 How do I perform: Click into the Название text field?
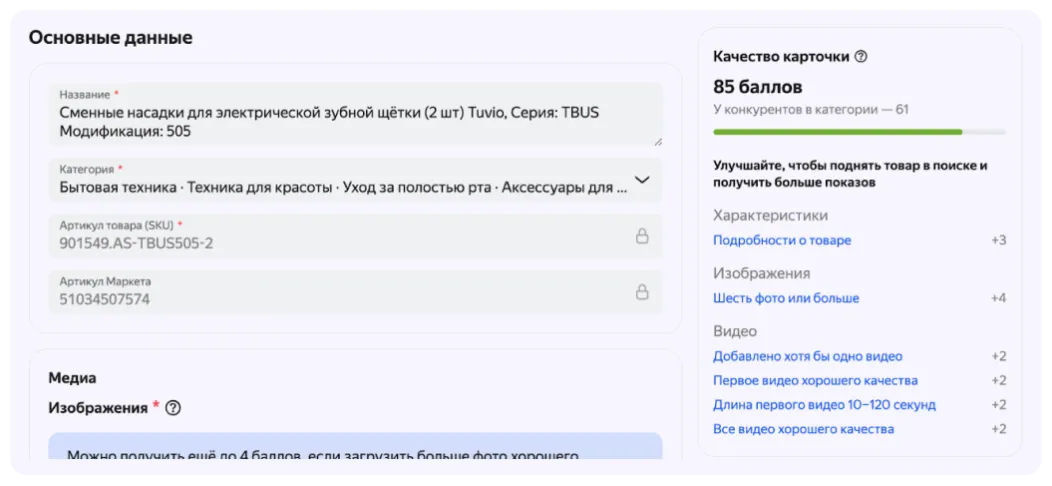(x=340, y=121)
